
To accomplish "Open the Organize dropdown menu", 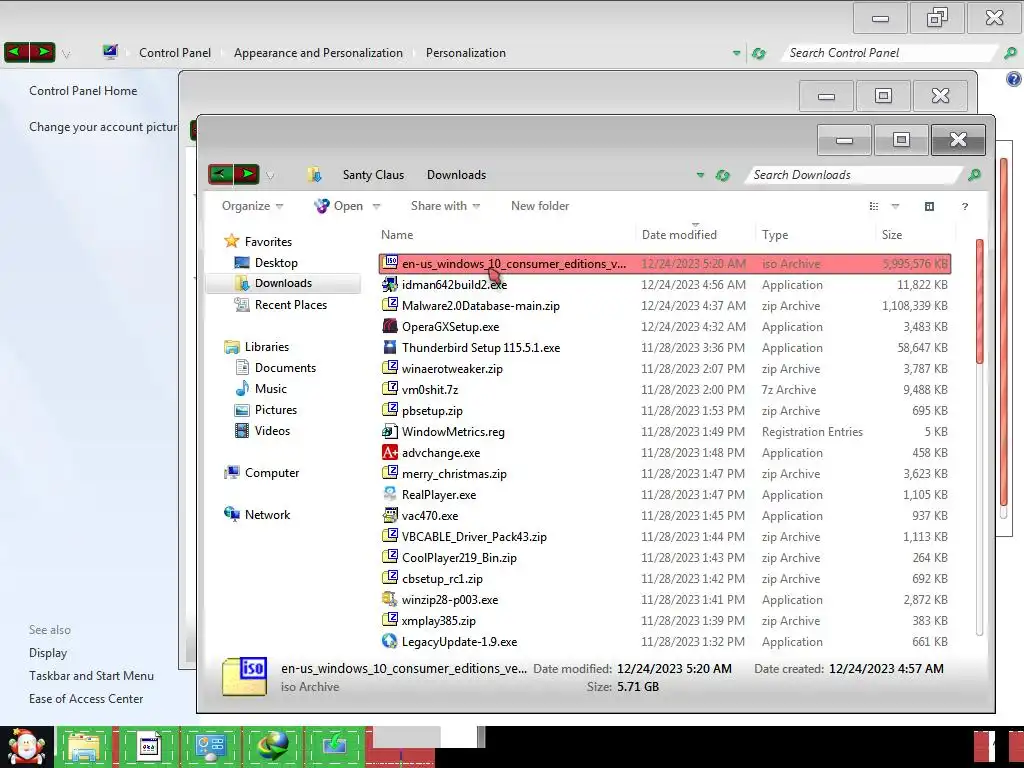I will 252,206.
